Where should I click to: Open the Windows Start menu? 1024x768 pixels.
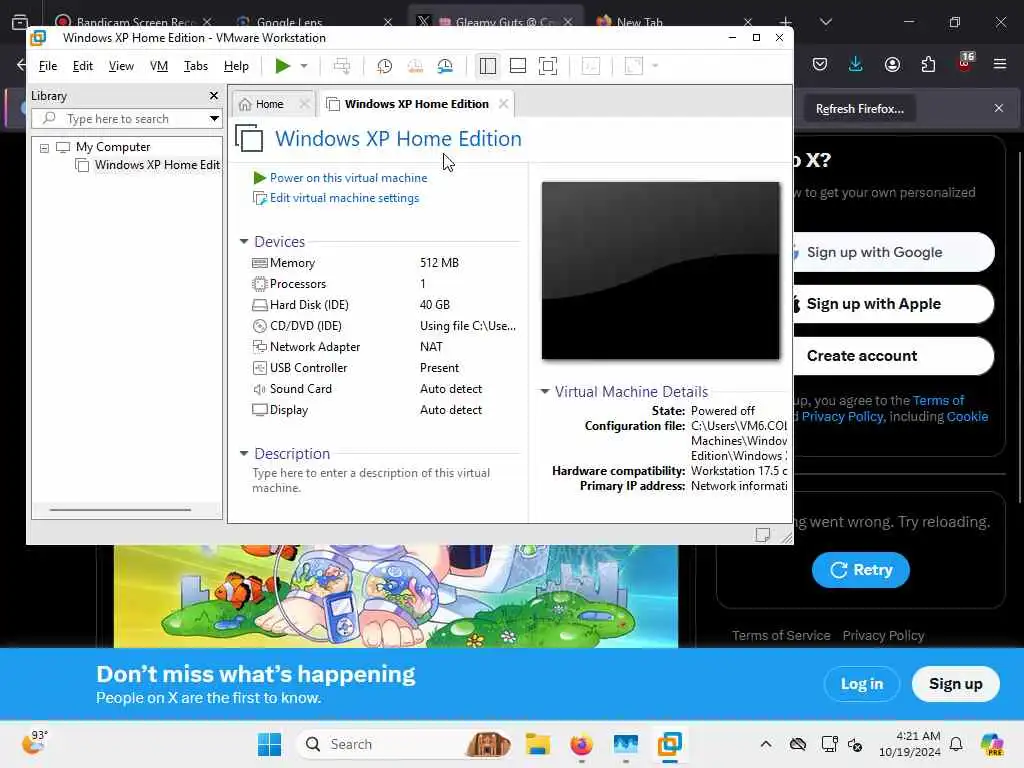[269, 744]
